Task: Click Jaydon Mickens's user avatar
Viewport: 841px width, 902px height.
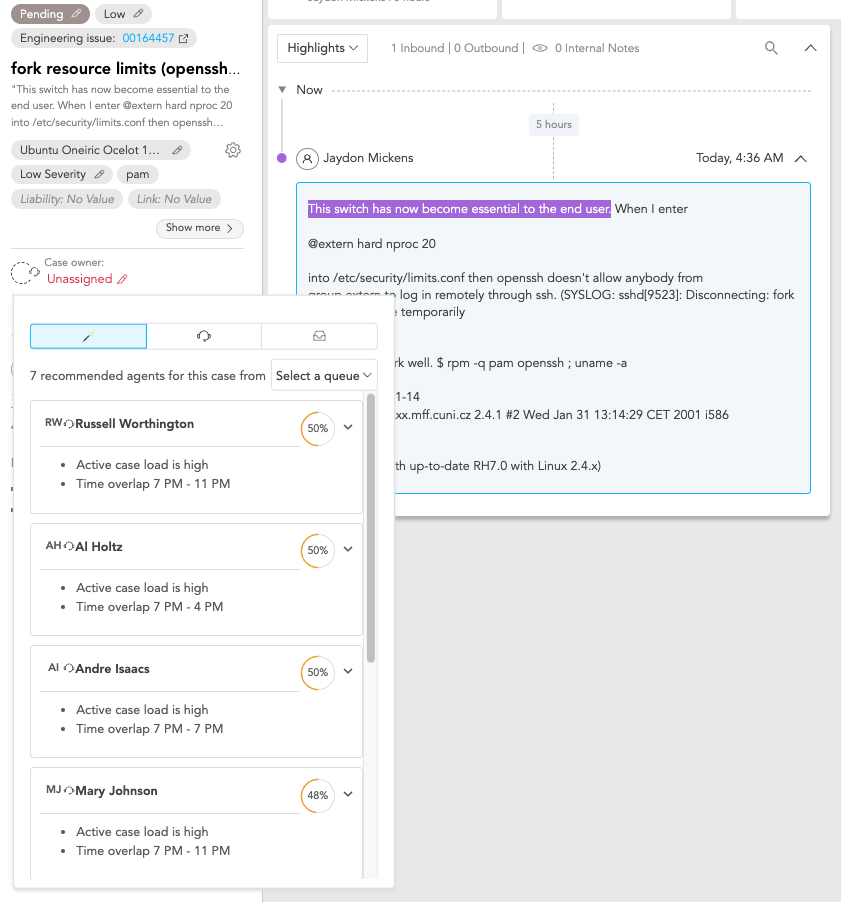Action: coord(308,158)
